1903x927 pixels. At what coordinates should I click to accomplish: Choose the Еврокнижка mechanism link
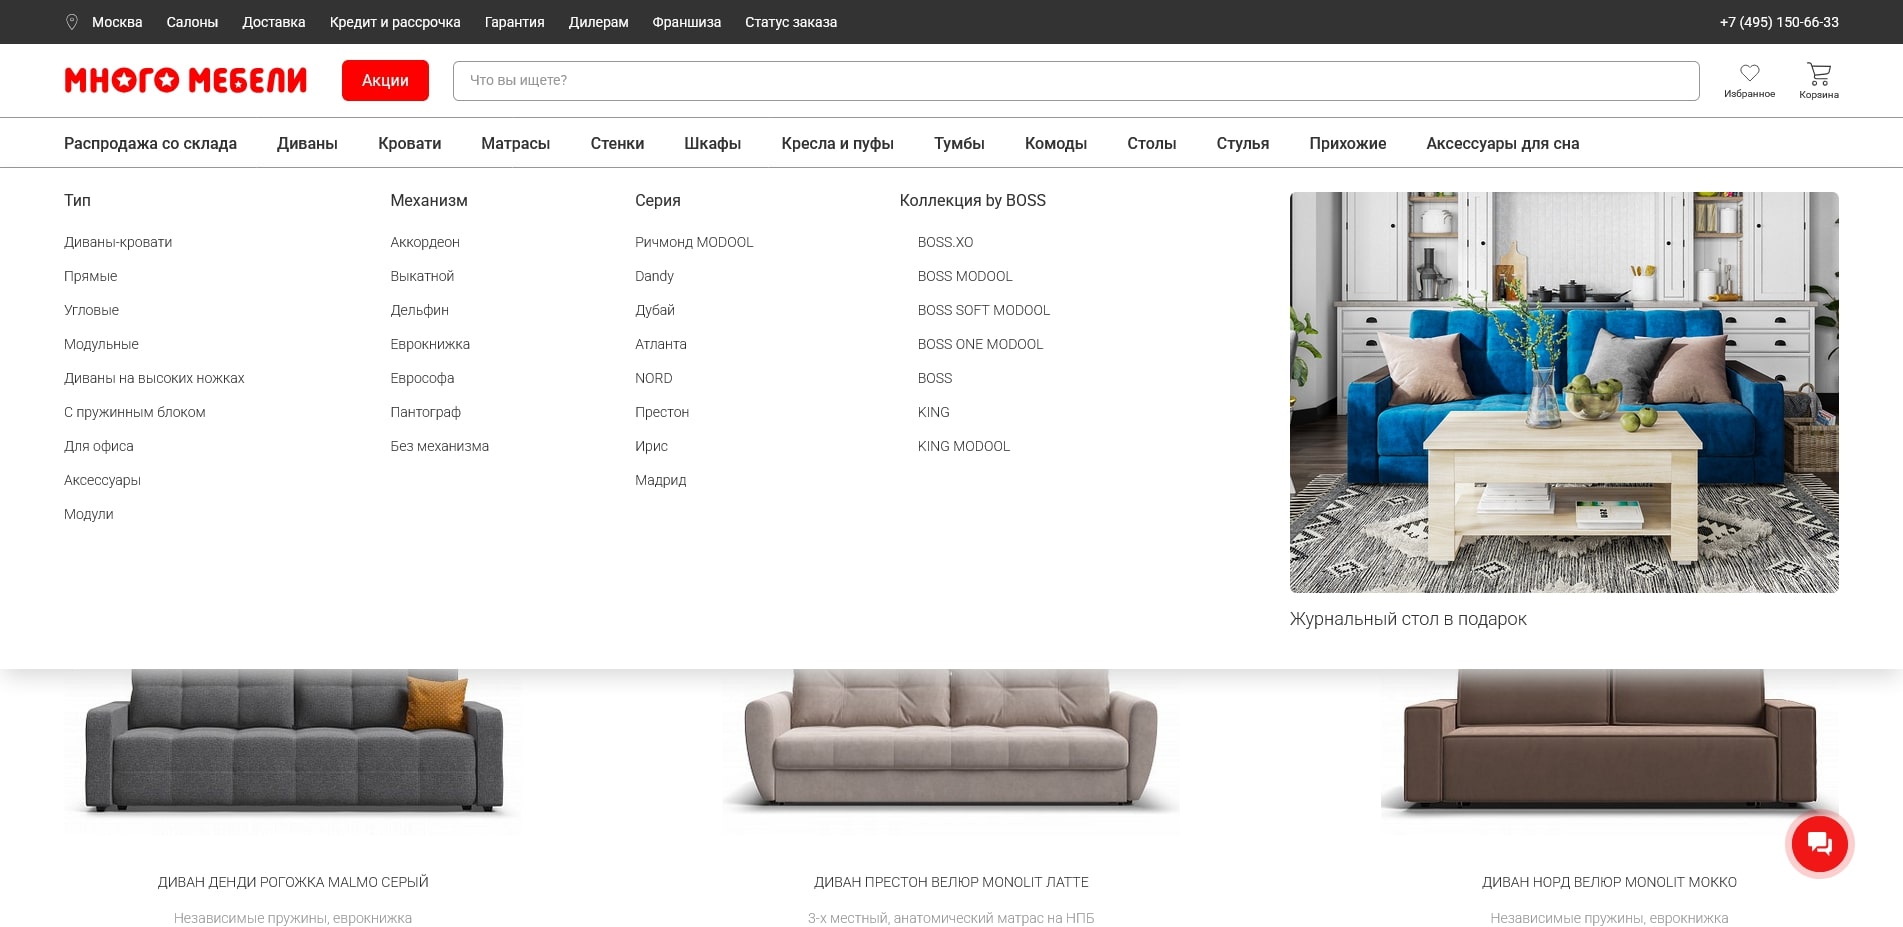(x=430, y=344)
